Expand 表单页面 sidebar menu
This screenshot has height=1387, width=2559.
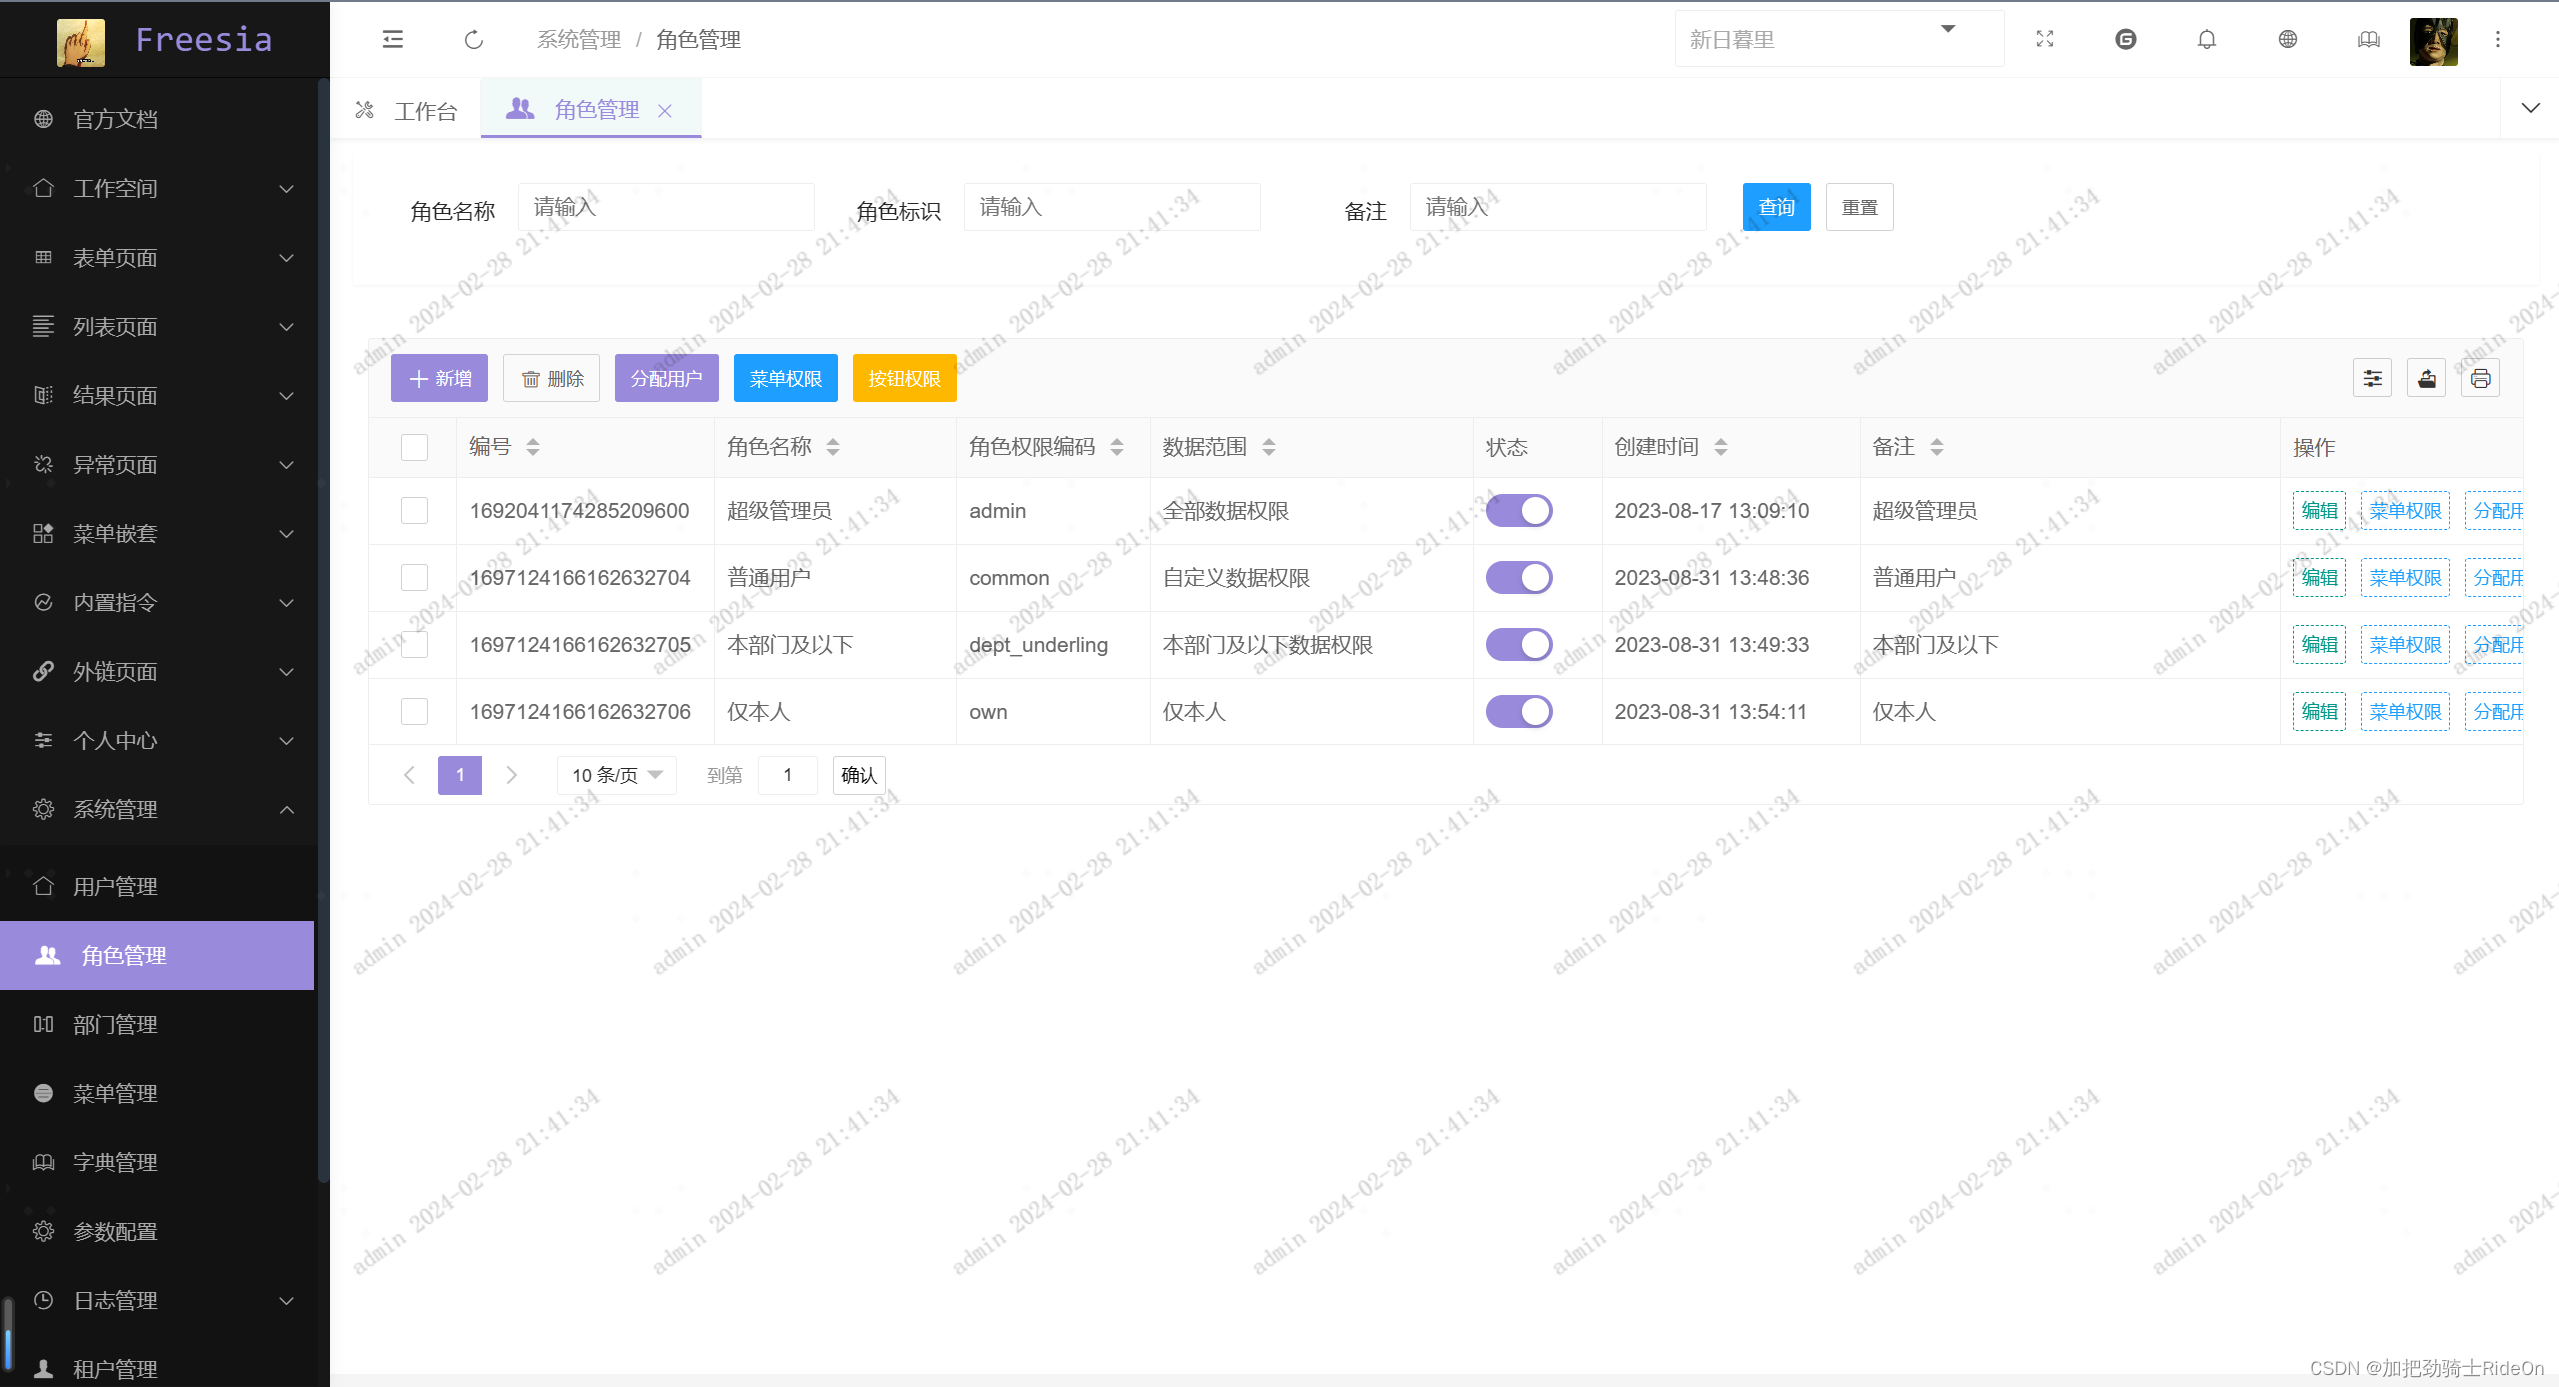[x=158, y=257]
